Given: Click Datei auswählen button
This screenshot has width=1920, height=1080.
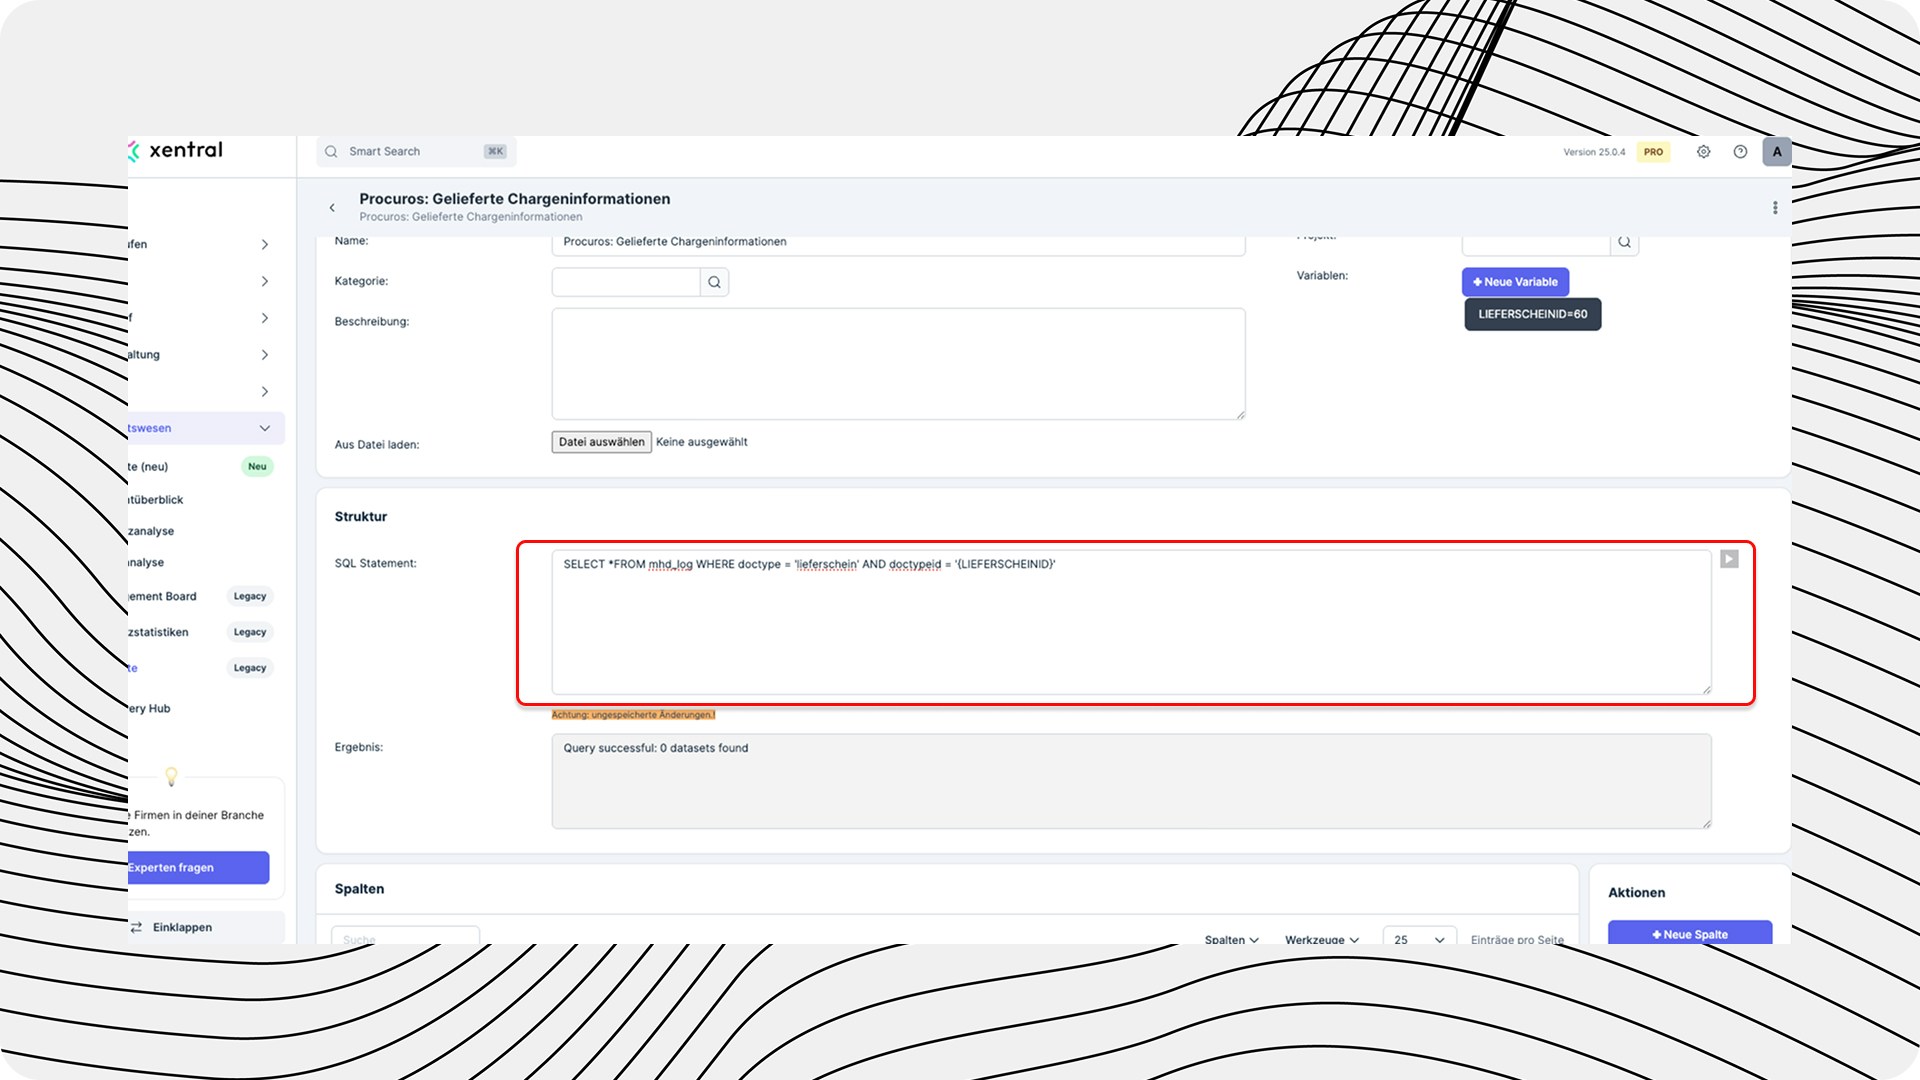Looking at the screenshot, I should pos(601,442).
